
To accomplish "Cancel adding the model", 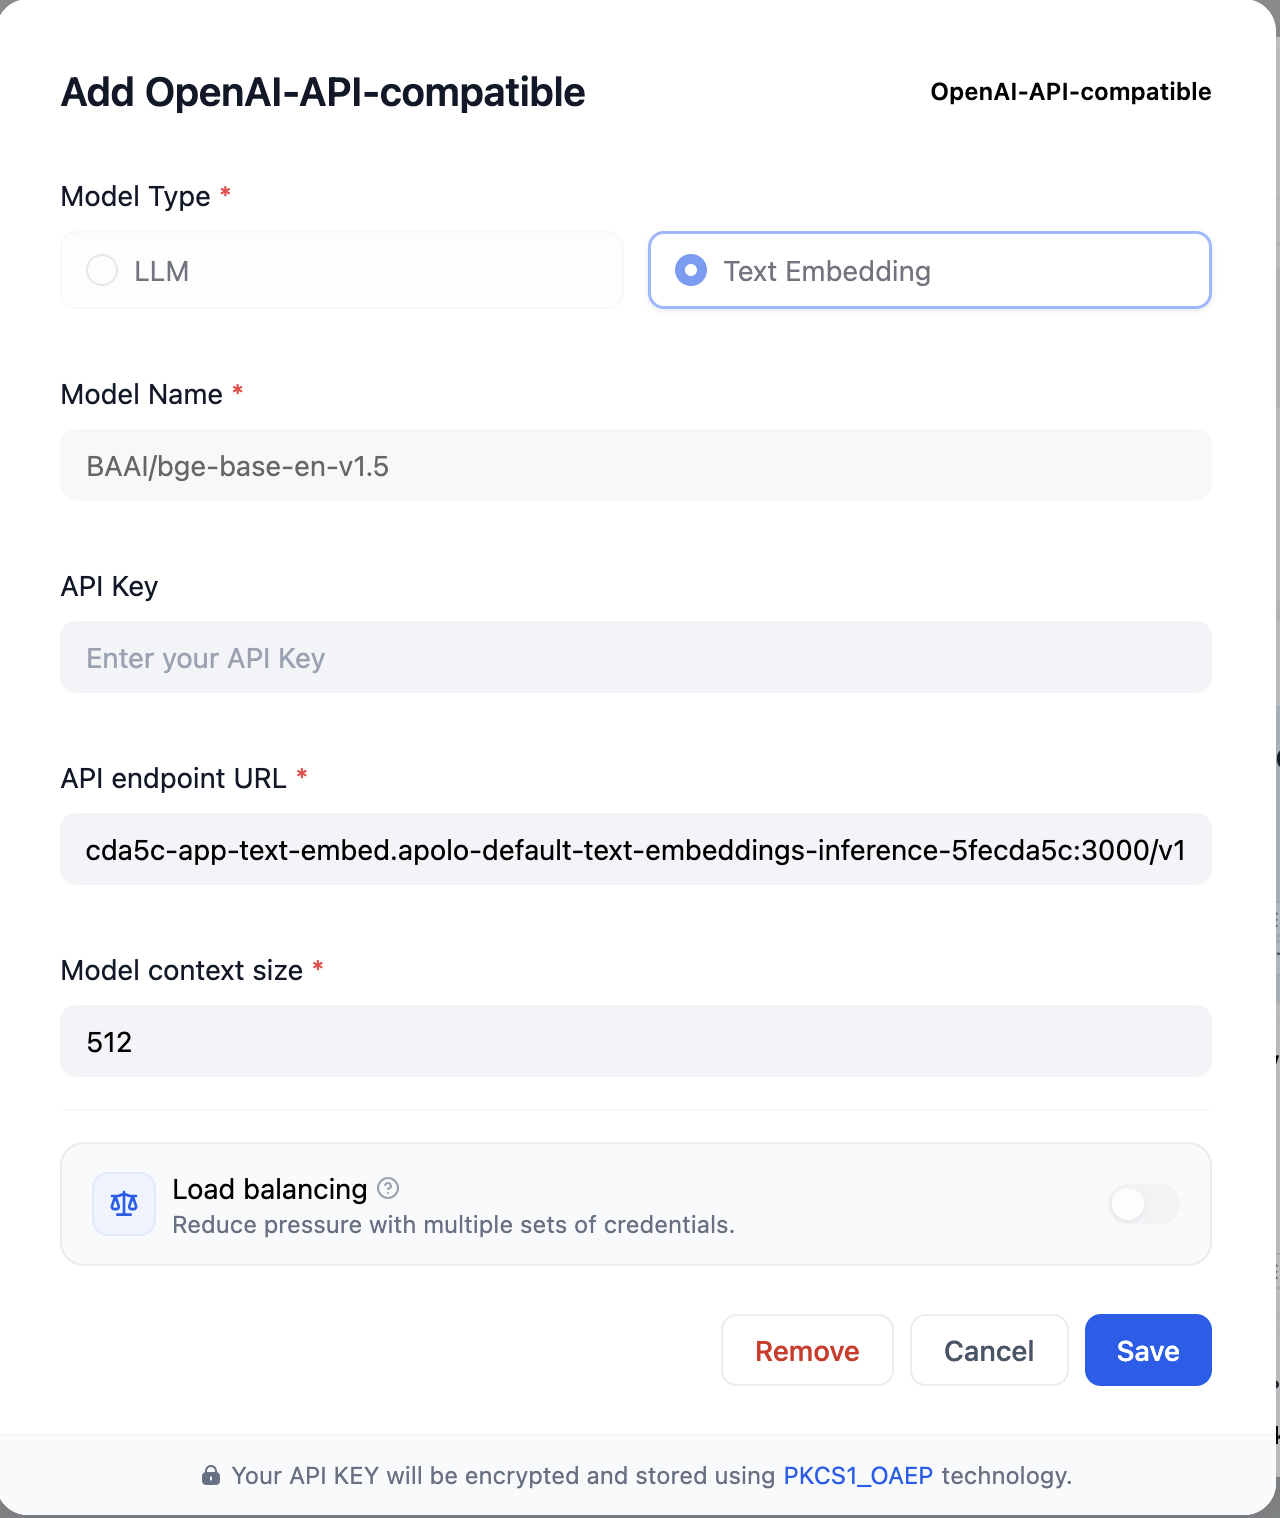I will click(x=989, y=1351).
